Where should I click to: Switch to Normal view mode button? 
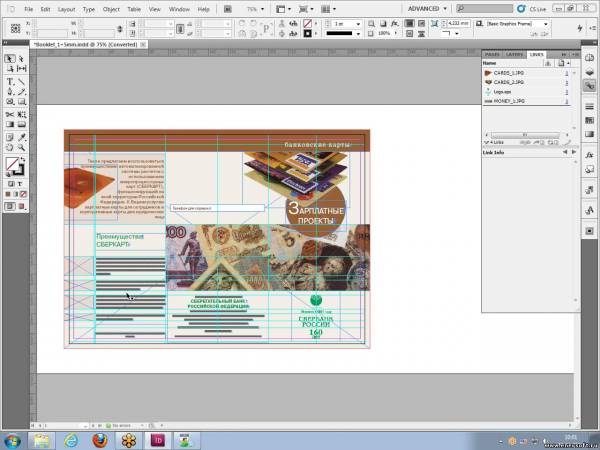(10, 206)
